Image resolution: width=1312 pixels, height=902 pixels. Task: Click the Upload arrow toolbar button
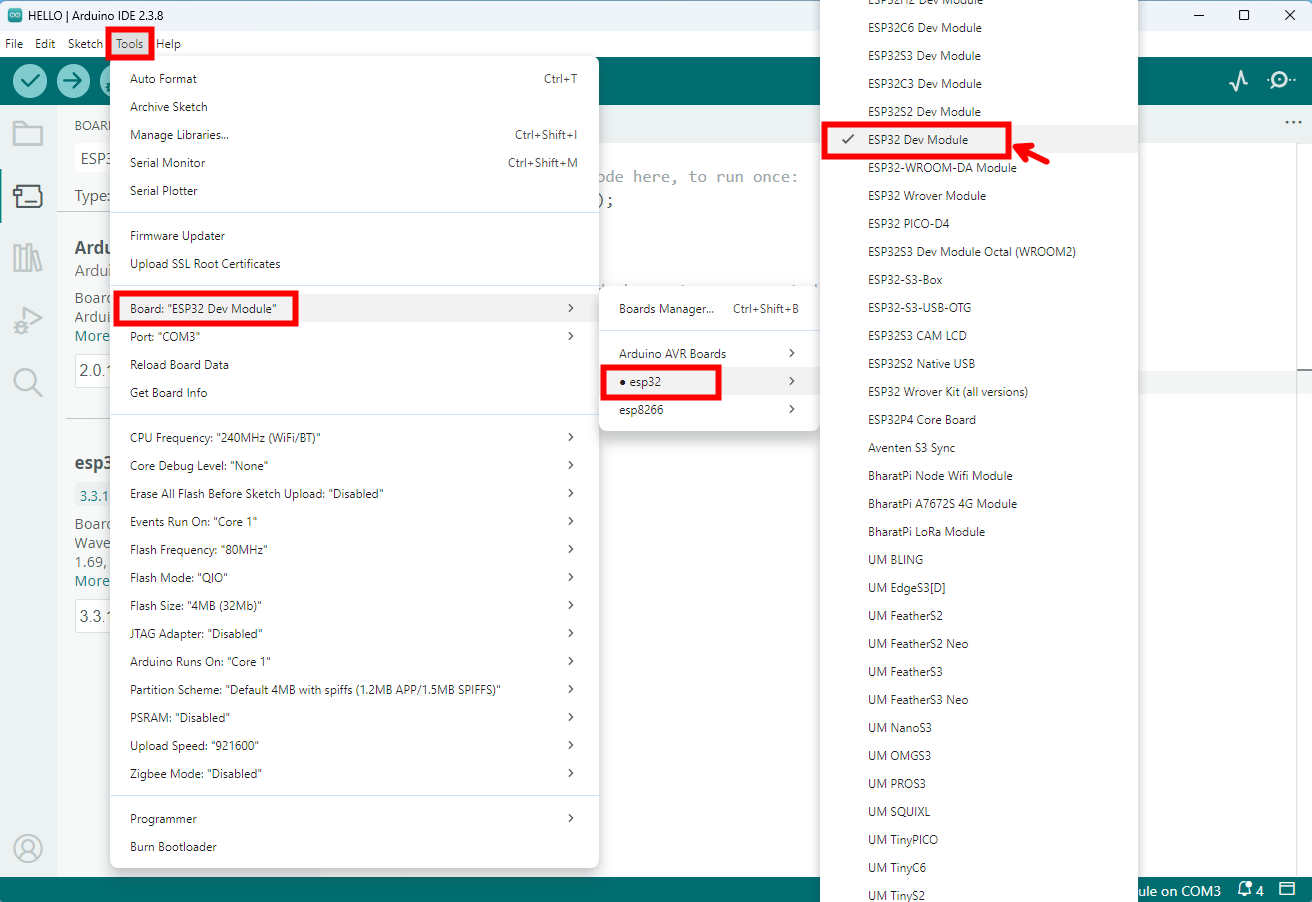(x=73, y=81)
